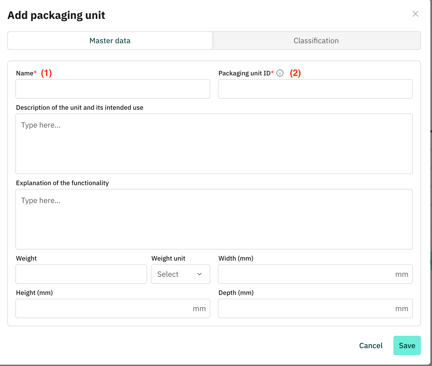The width and height of the screenshot is (432, 366).
Task: Click the unit description text area
Action: click(x=214, y=144)
